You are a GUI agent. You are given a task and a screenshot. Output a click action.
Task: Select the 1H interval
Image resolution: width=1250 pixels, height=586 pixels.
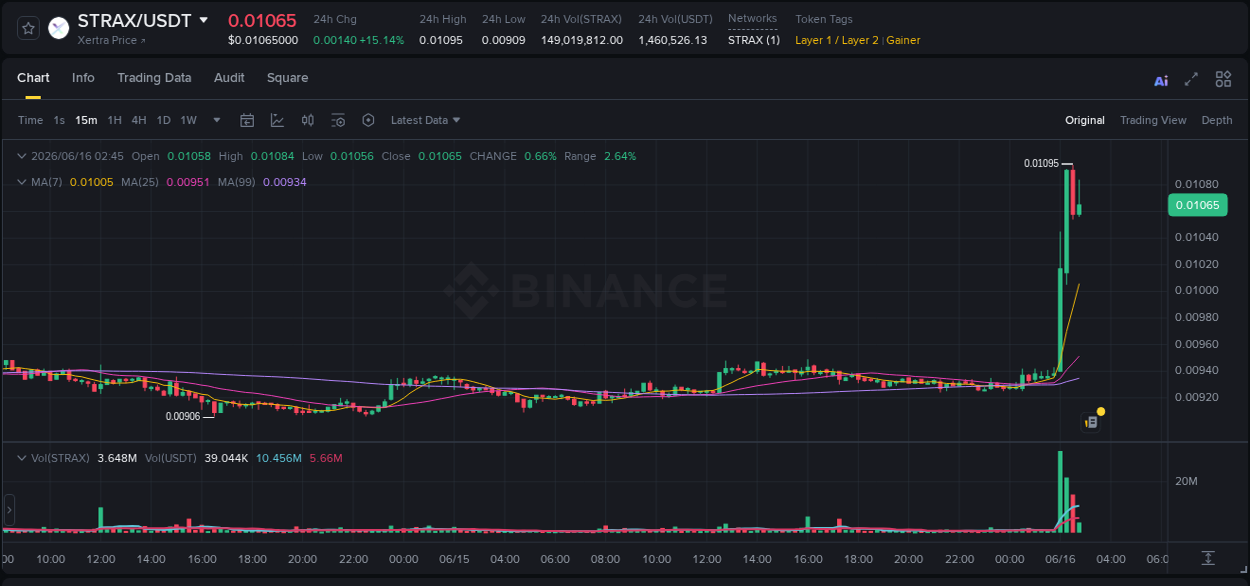coord(114,120)
